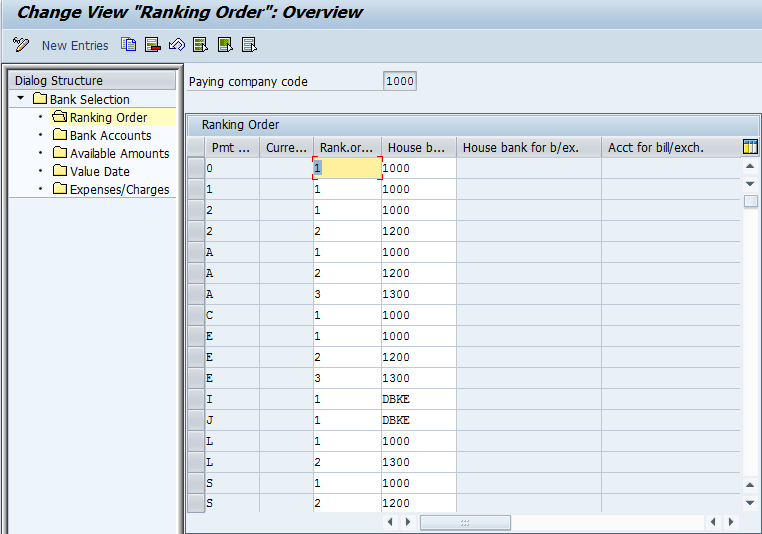The width and height of the screenshot is (762, 534).
Task: Open the Expenses/Charges folder
Action: 119,189
